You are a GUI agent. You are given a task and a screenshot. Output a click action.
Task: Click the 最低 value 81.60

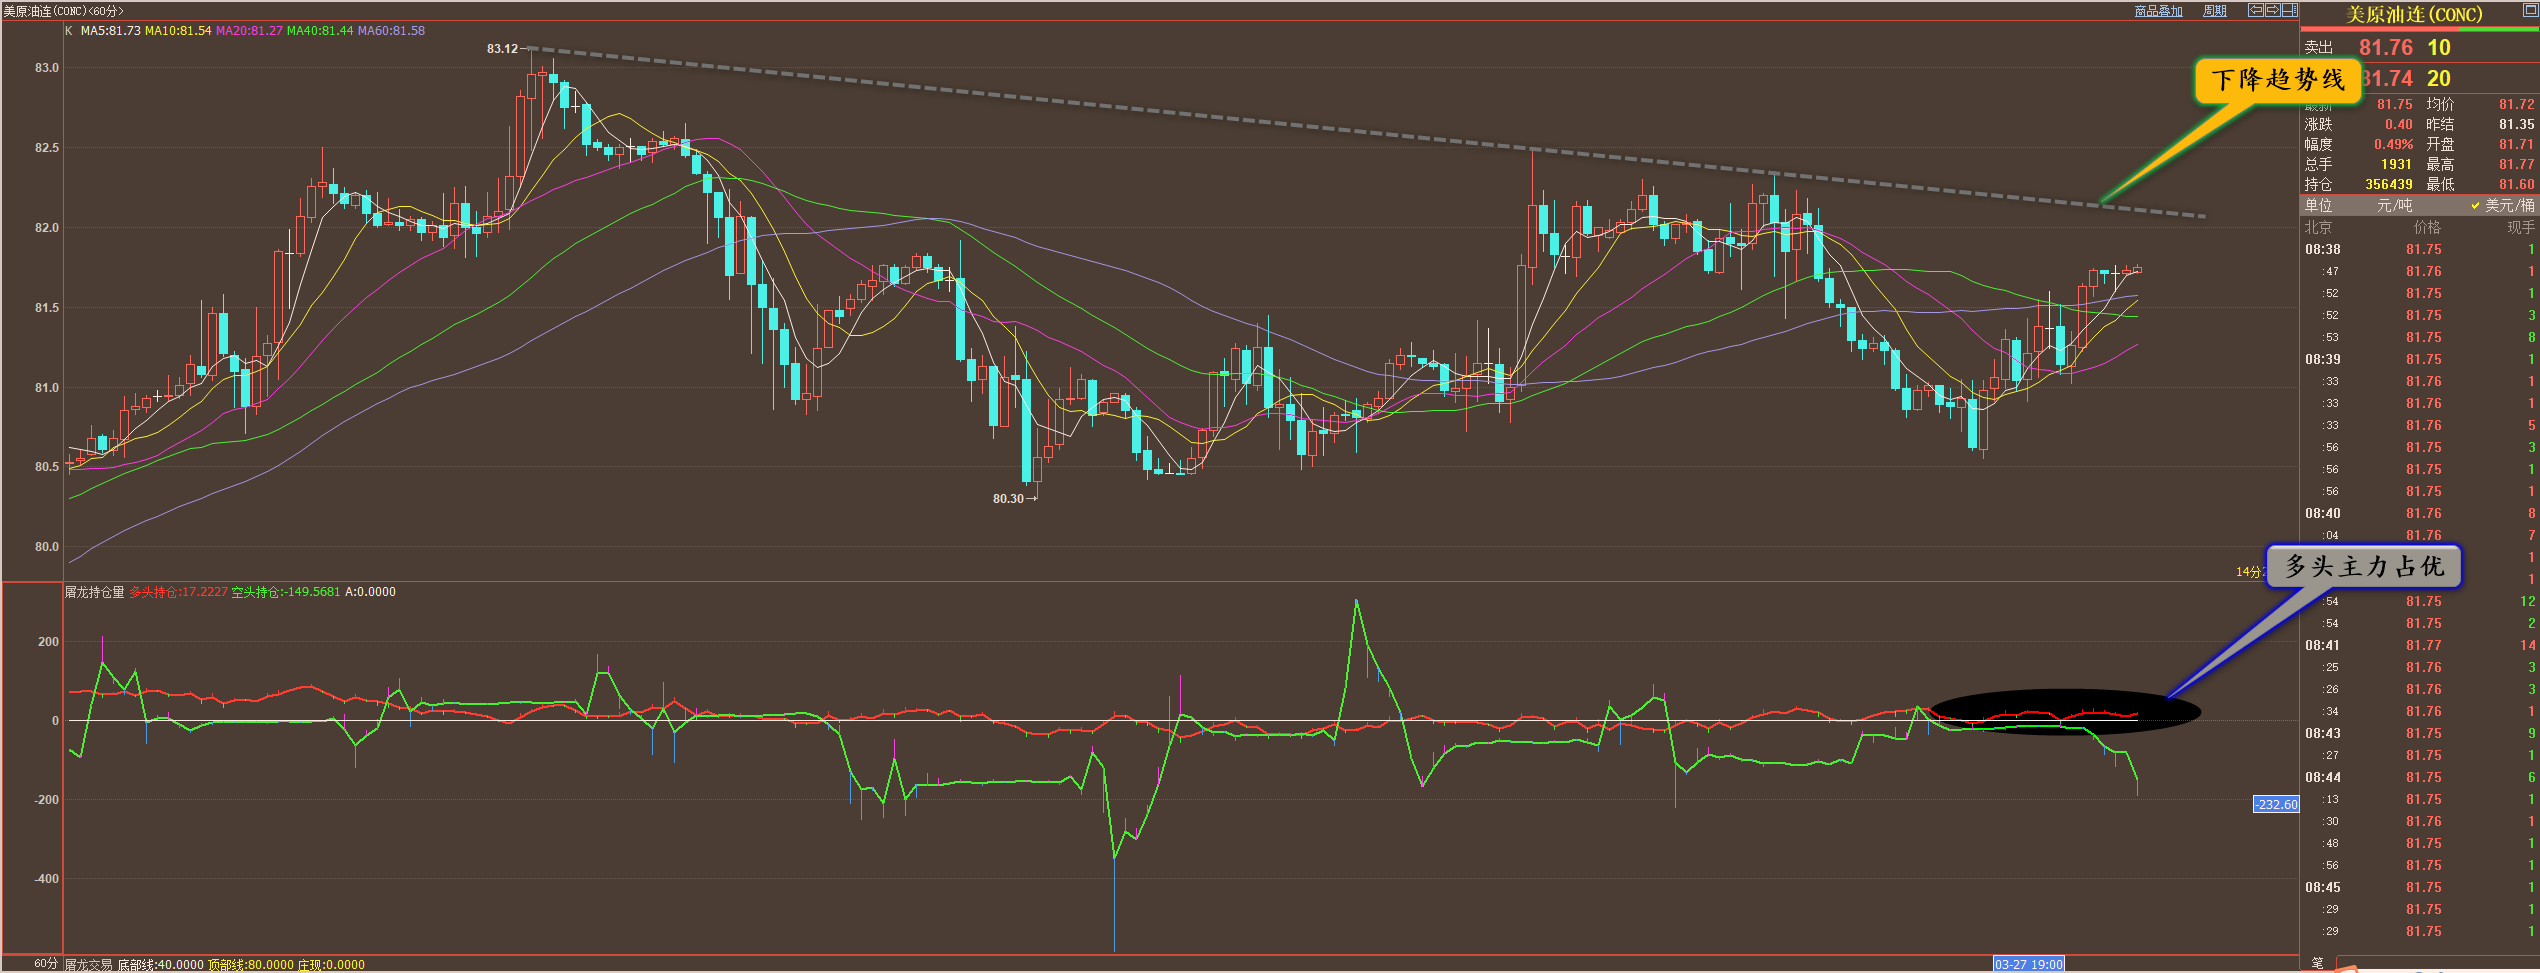point(2517,184)
